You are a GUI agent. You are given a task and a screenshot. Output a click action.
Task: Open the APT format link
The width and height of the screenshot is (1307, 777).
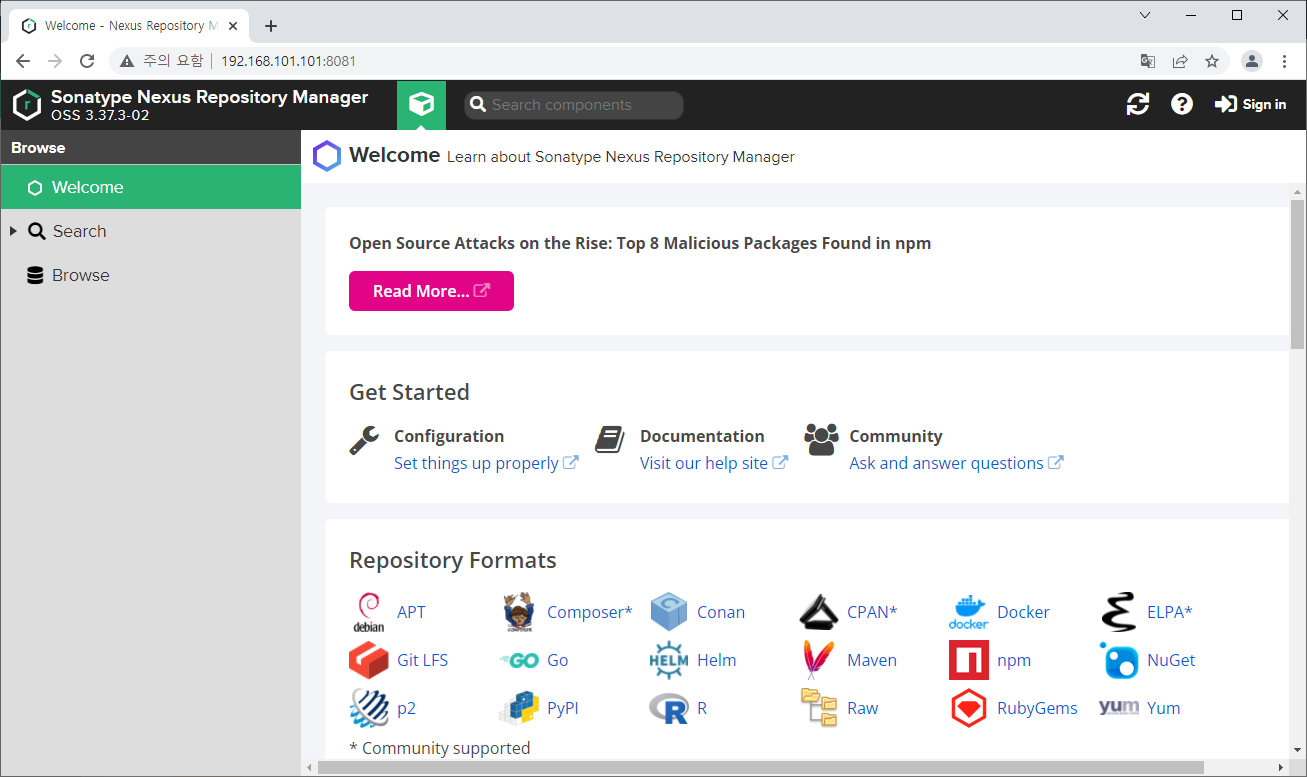pyautogui.click(x=411, y=612)
